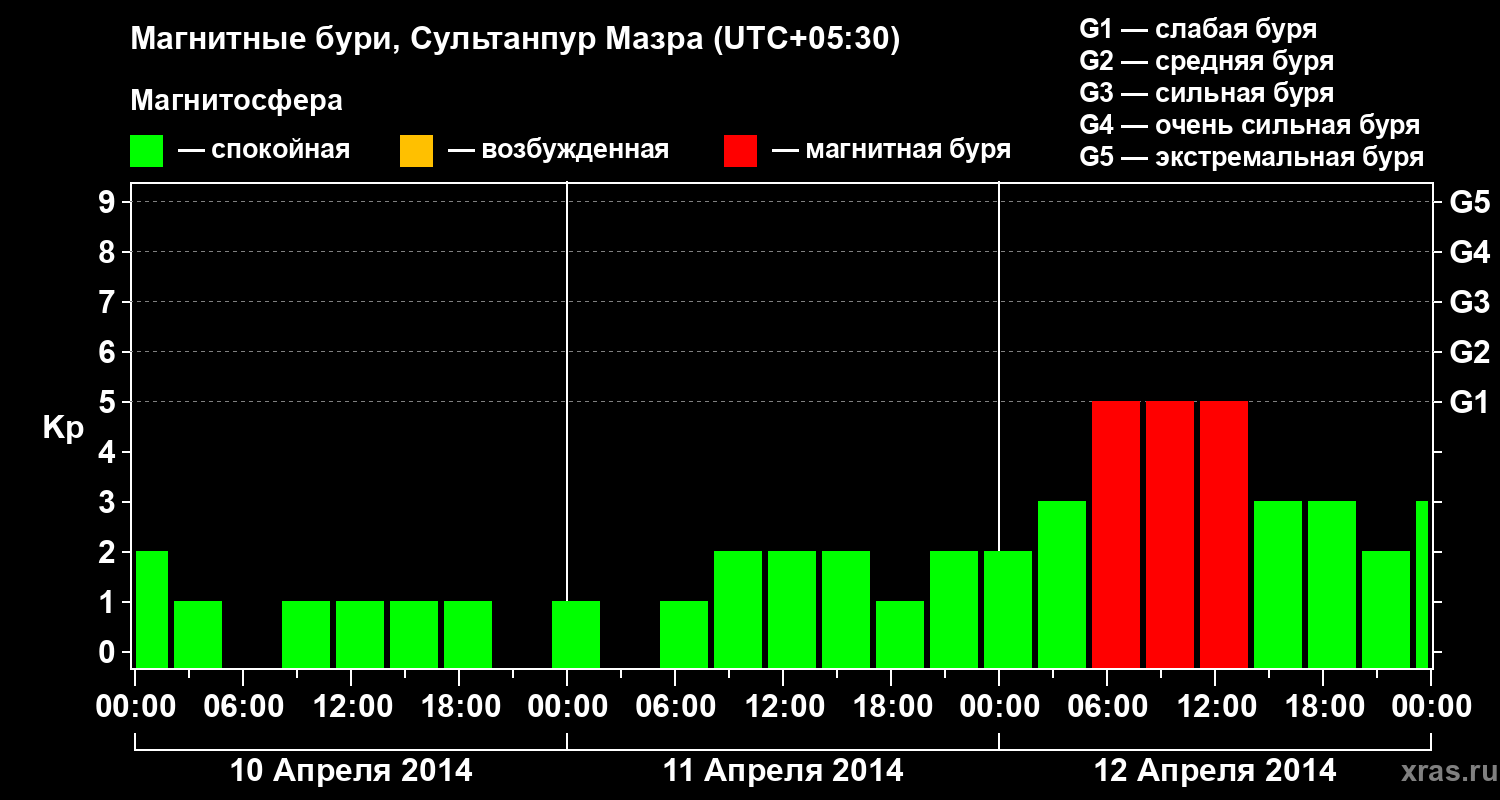Click the '11 Апреля 2014' date label
Image resolution: width=1500 pixels, height=800 pixels.
(x=783, y=771)
